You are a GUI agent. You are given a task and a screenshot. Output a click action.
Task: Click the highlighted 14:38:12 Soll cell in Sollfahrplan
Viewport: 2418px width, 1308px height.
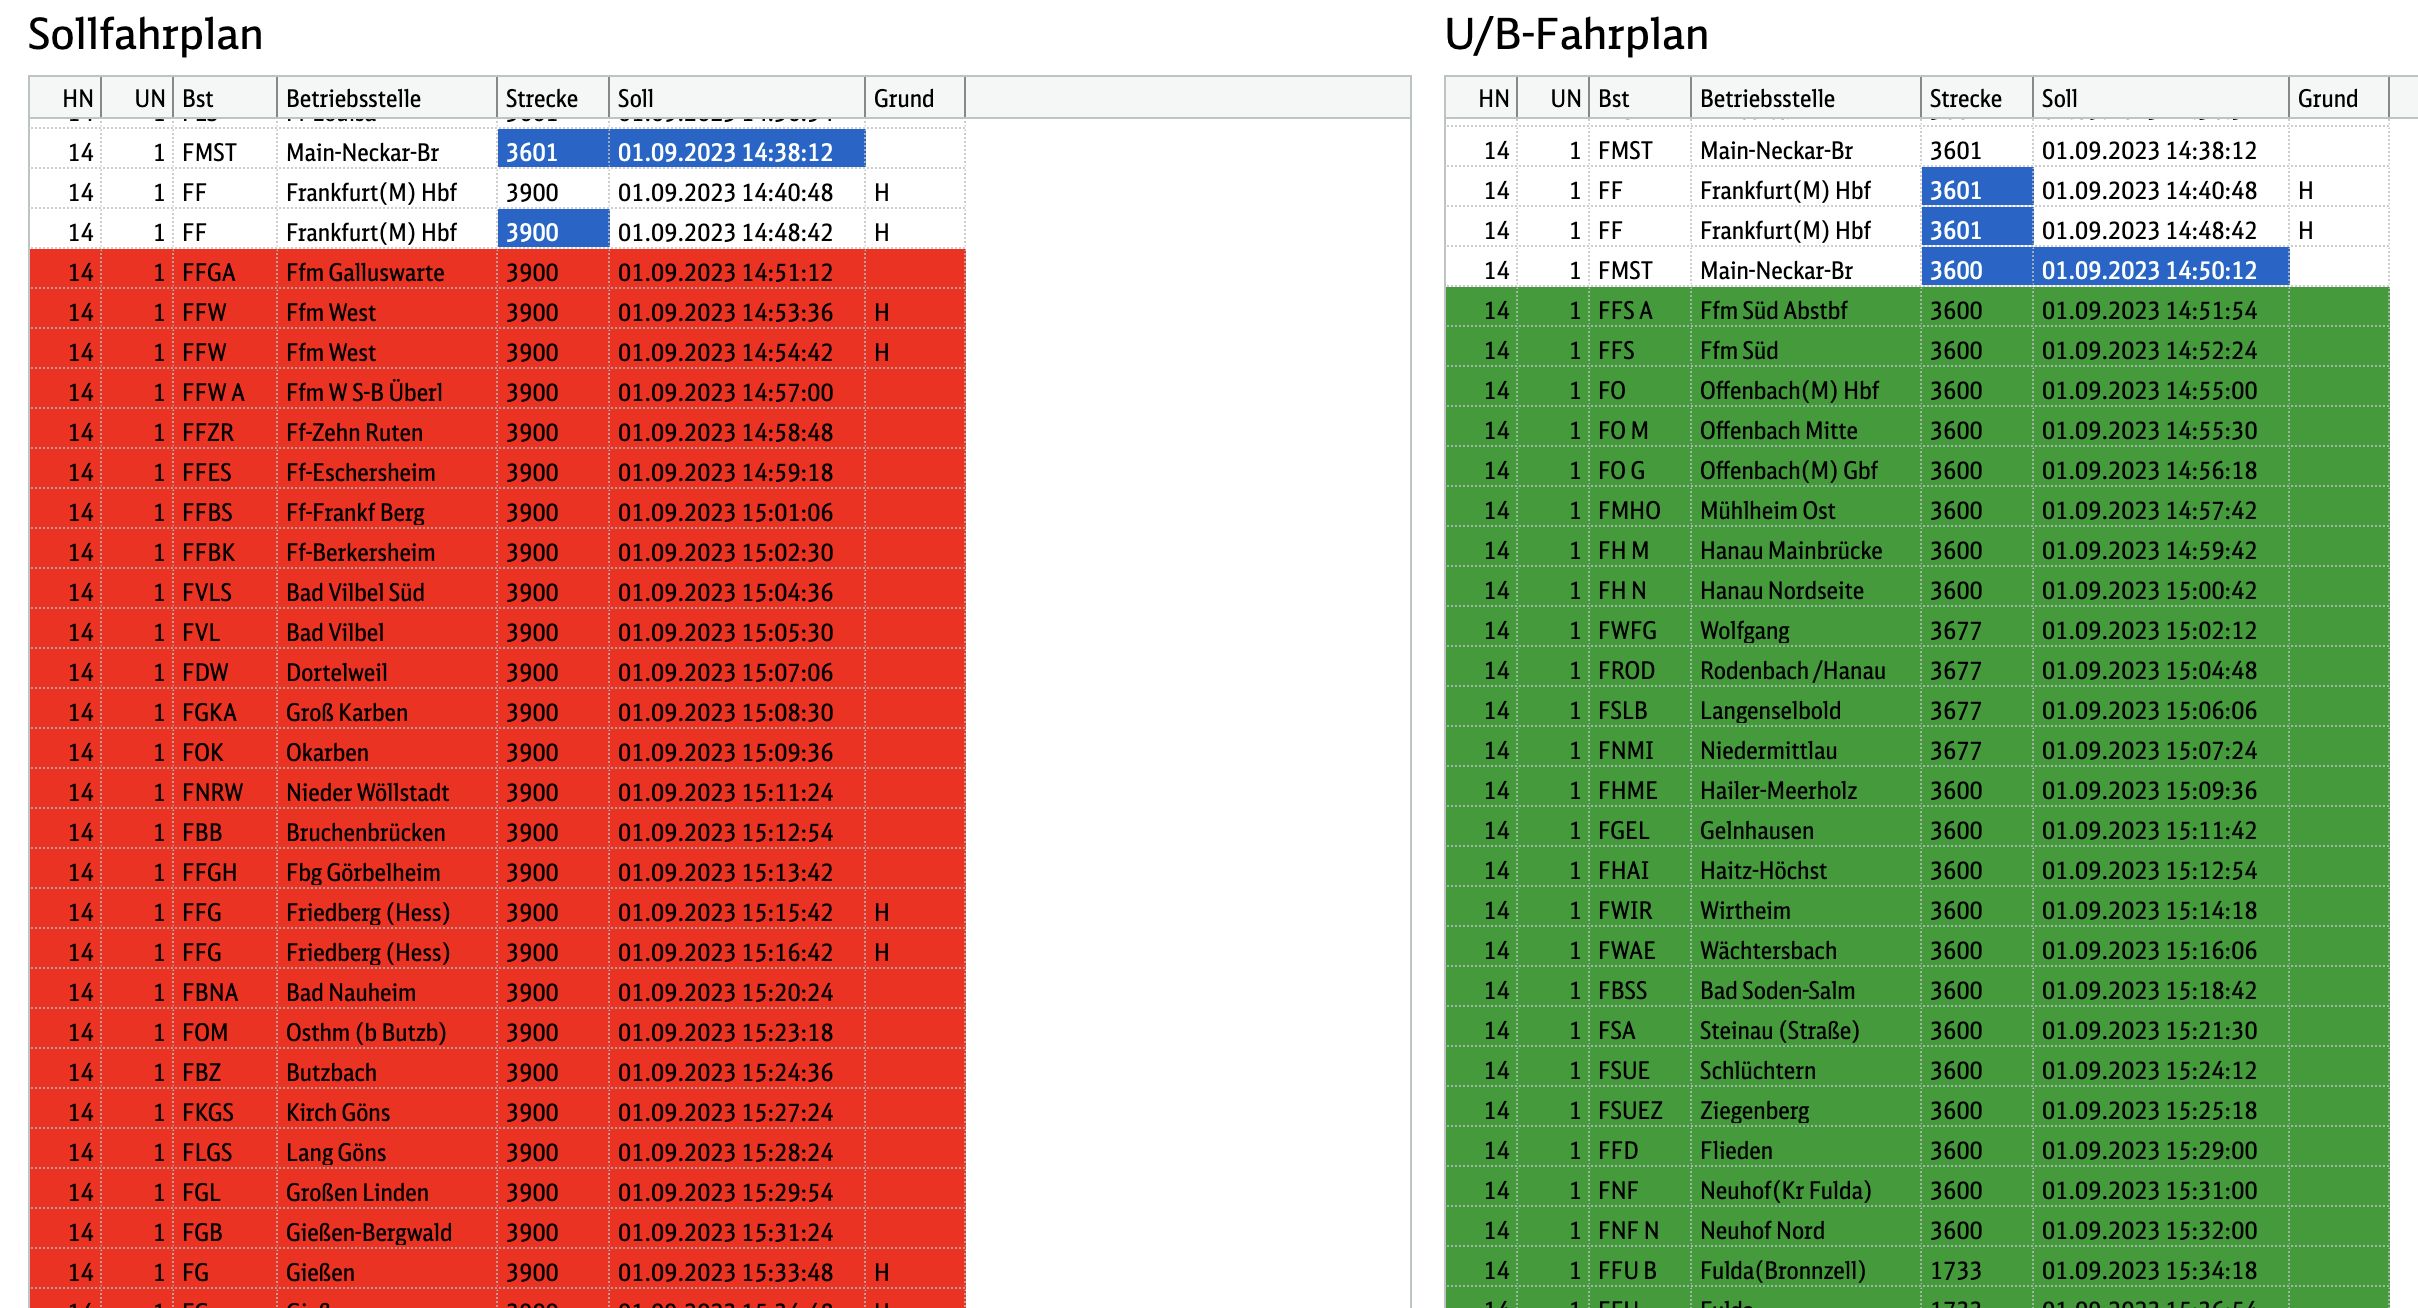click(x=736, y=152)
